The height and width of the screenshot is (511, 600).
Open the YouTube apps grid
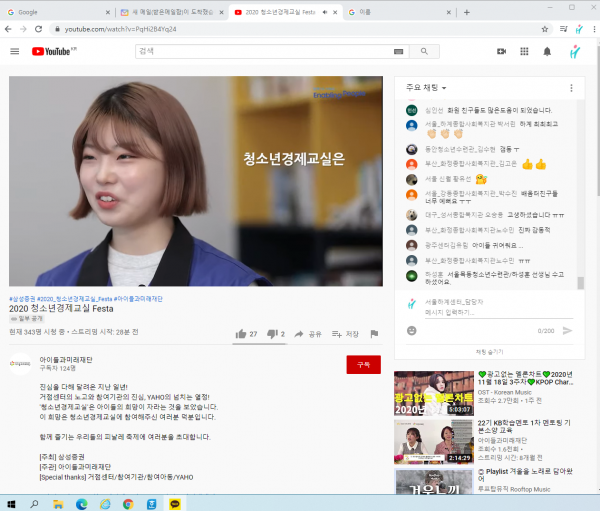pos(523,51)
